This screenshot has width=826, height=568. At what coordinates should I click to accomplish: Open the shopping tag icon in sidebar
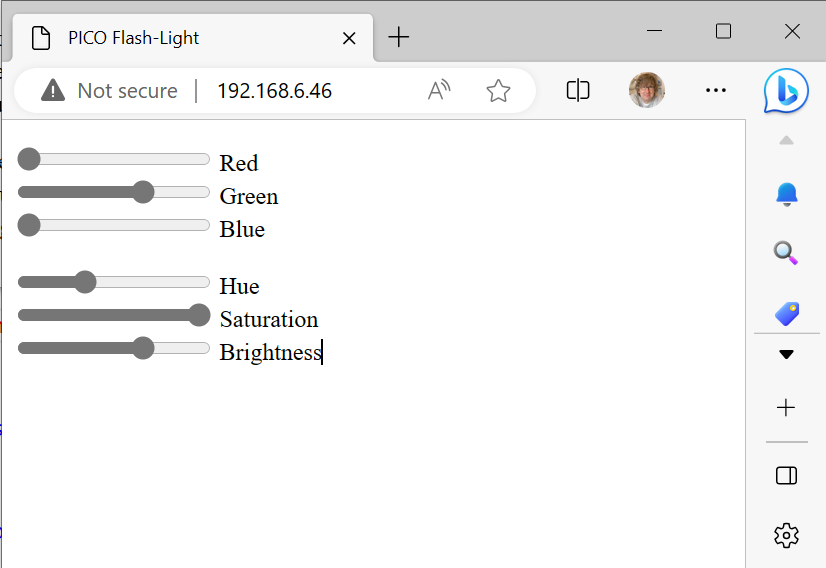point(787,314)
